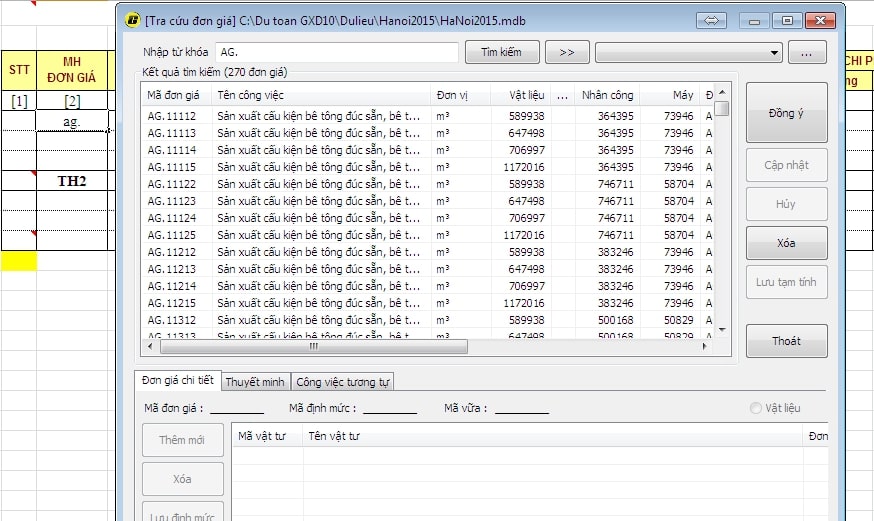Open the Công việc tương tự tab
874x521 pixels.
[343, 382]
